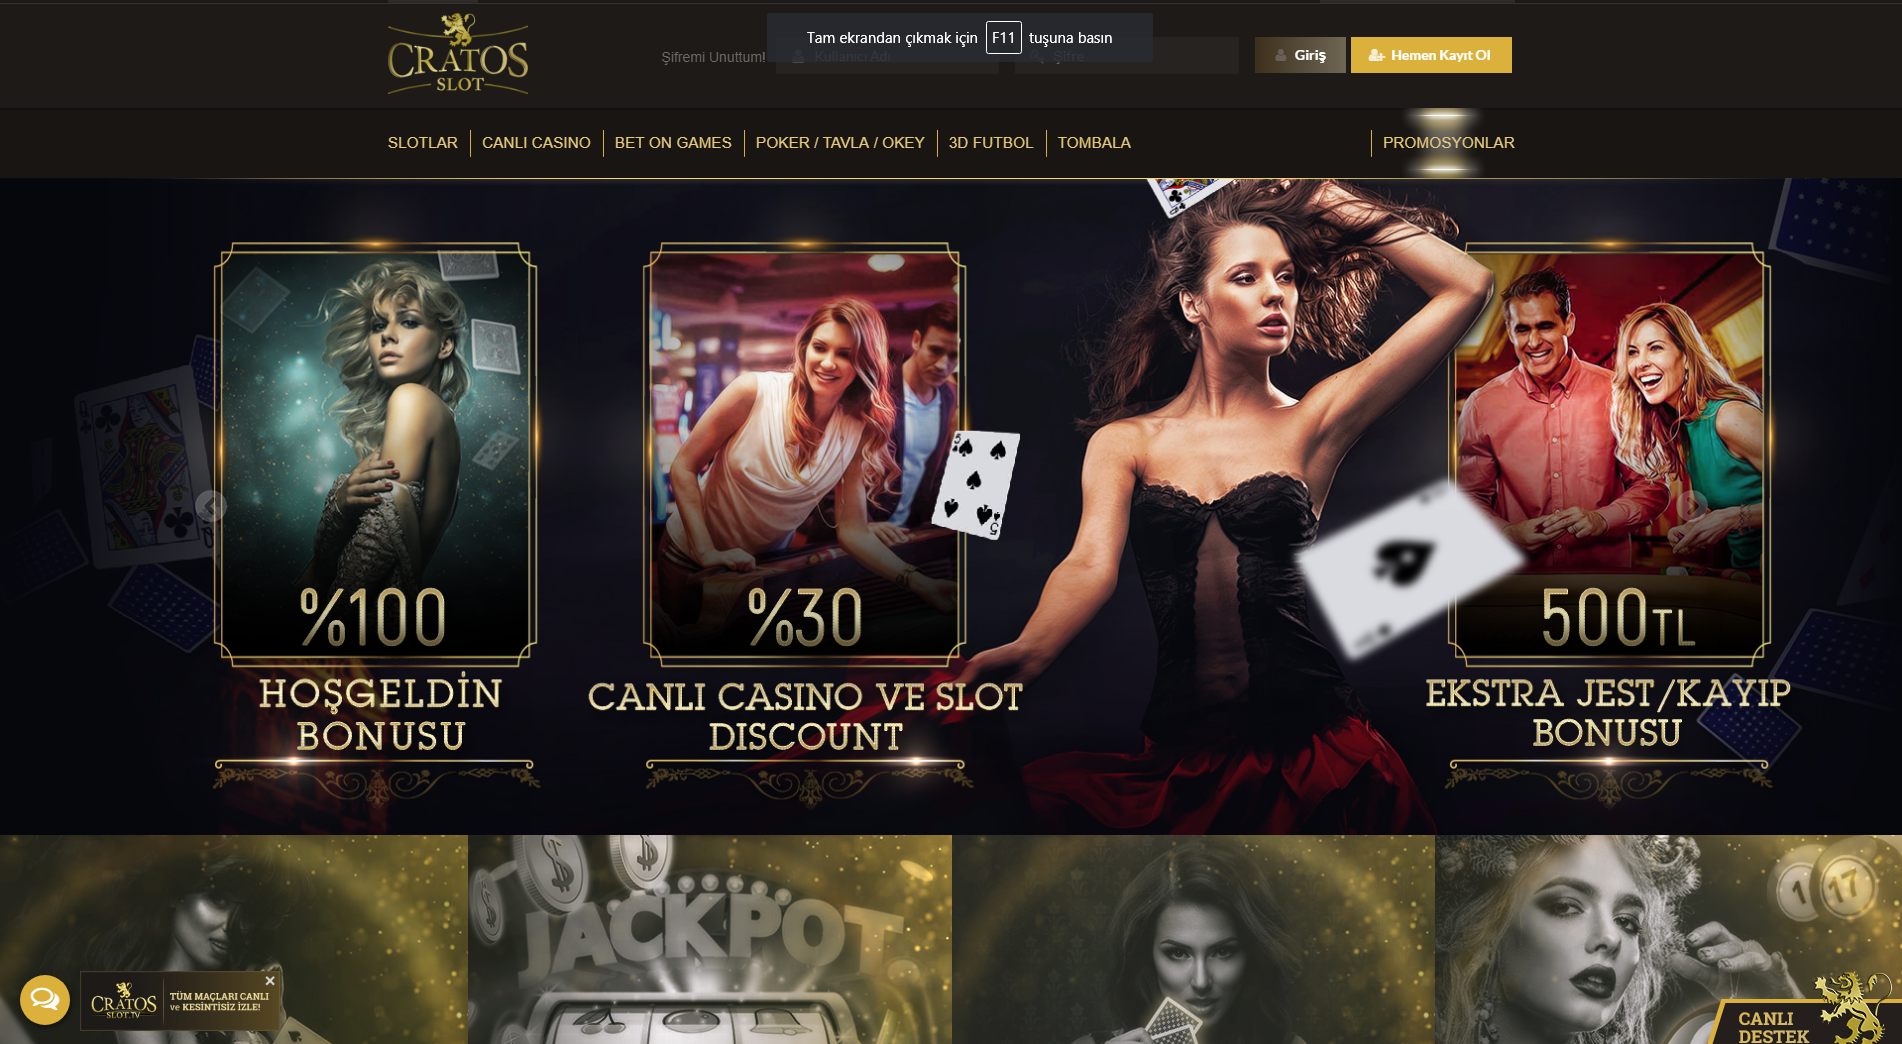Open the Jackpot slot banner
1902x1044 pixels.
(x=710, y=940)
